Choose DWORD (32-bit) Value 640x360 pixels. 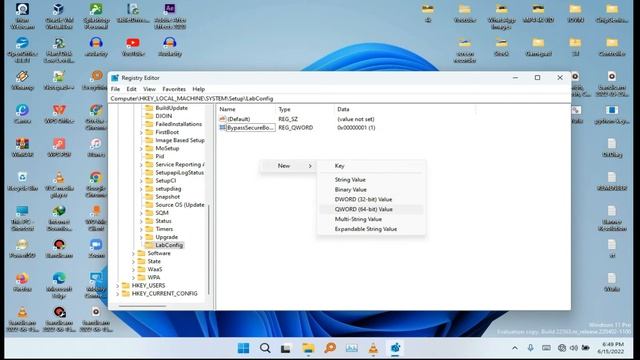tap(371, 199)
